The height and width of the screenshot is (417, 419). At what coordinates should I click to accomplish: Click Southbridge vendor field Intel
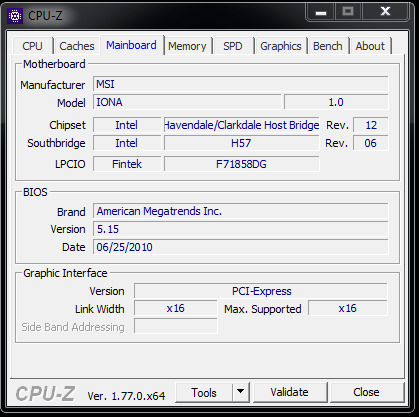pyautogui.click(x=127, y=143)
